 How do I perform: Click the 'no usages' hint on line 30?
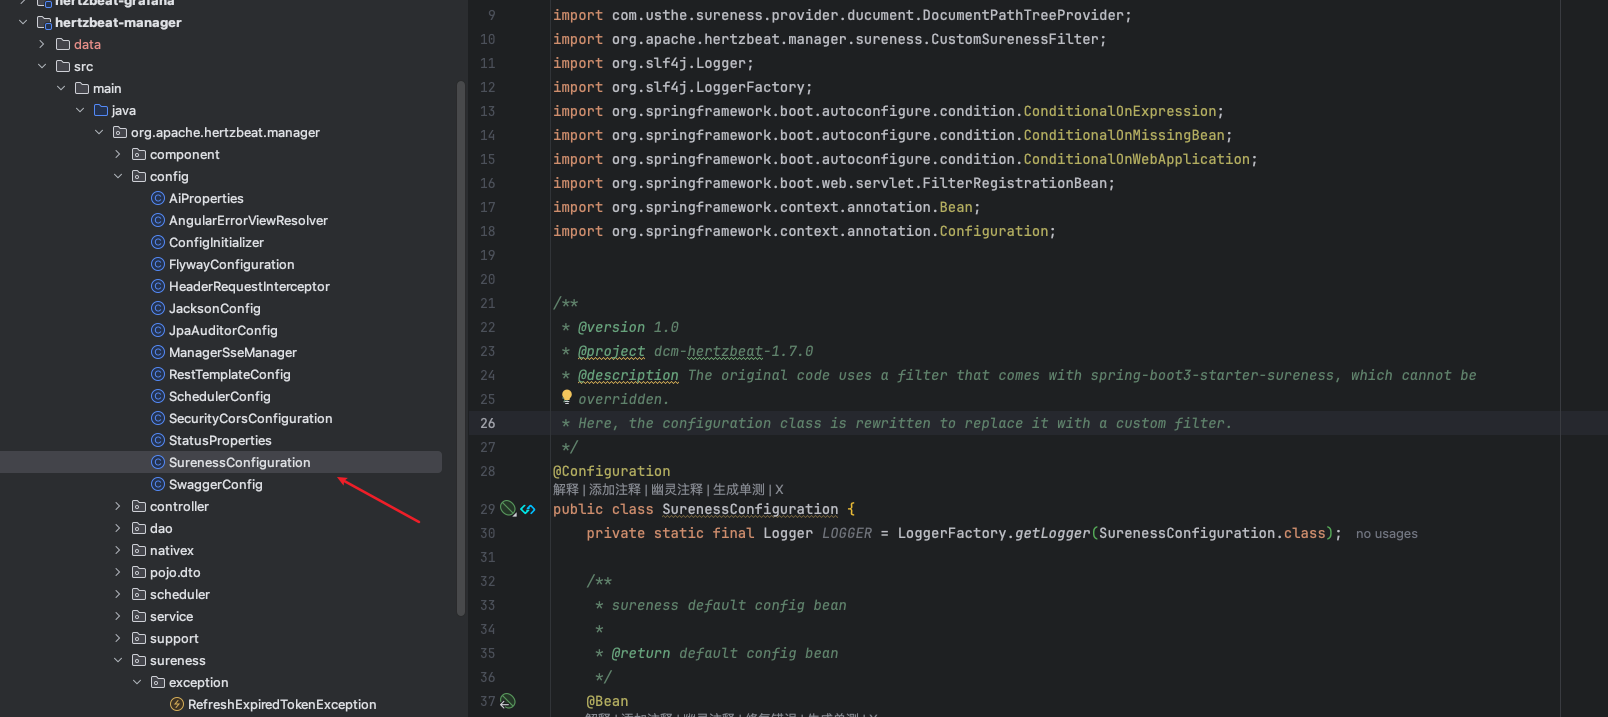coord(1386,534)
